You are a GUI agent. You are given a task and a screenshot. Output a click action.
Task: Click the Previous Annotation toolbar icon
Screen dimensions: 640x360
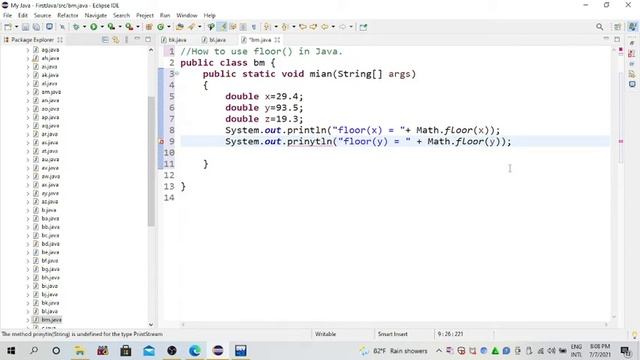(284, 27)
